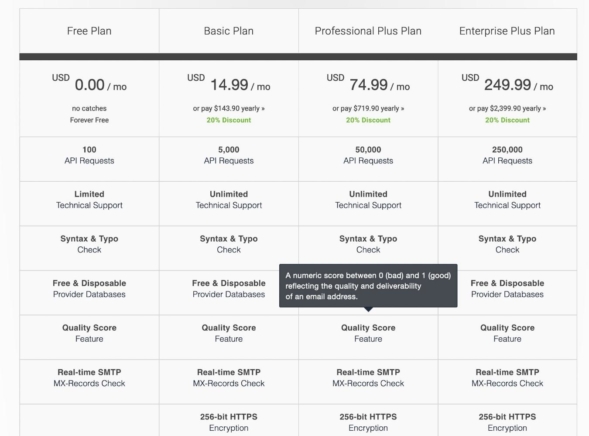Click the Quality Score tooltip box
589x436 pixels.
[x=368, y=286]
